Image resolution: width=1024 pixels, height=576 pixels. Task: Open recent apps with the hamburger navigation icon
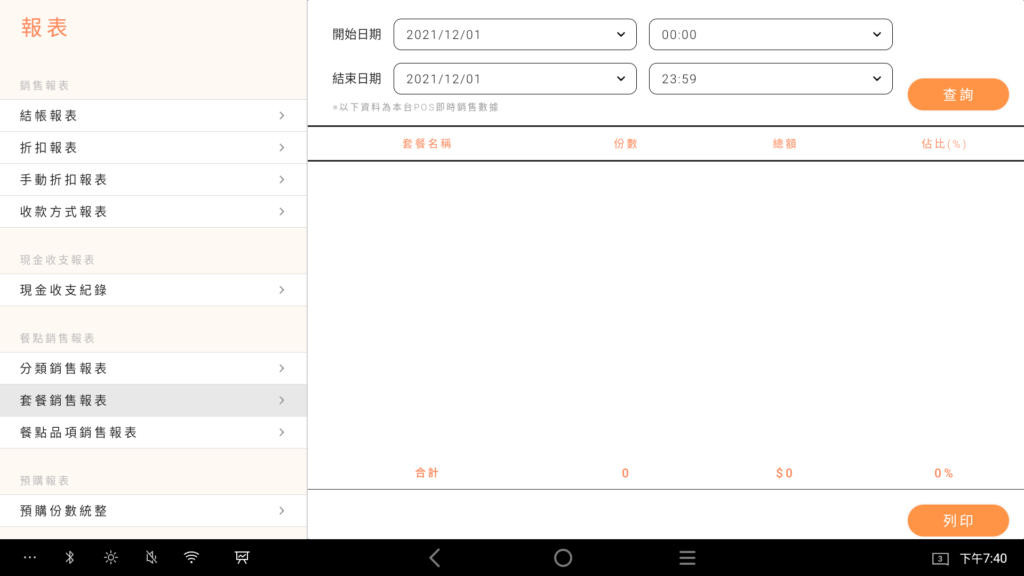[x=687, y=558]
